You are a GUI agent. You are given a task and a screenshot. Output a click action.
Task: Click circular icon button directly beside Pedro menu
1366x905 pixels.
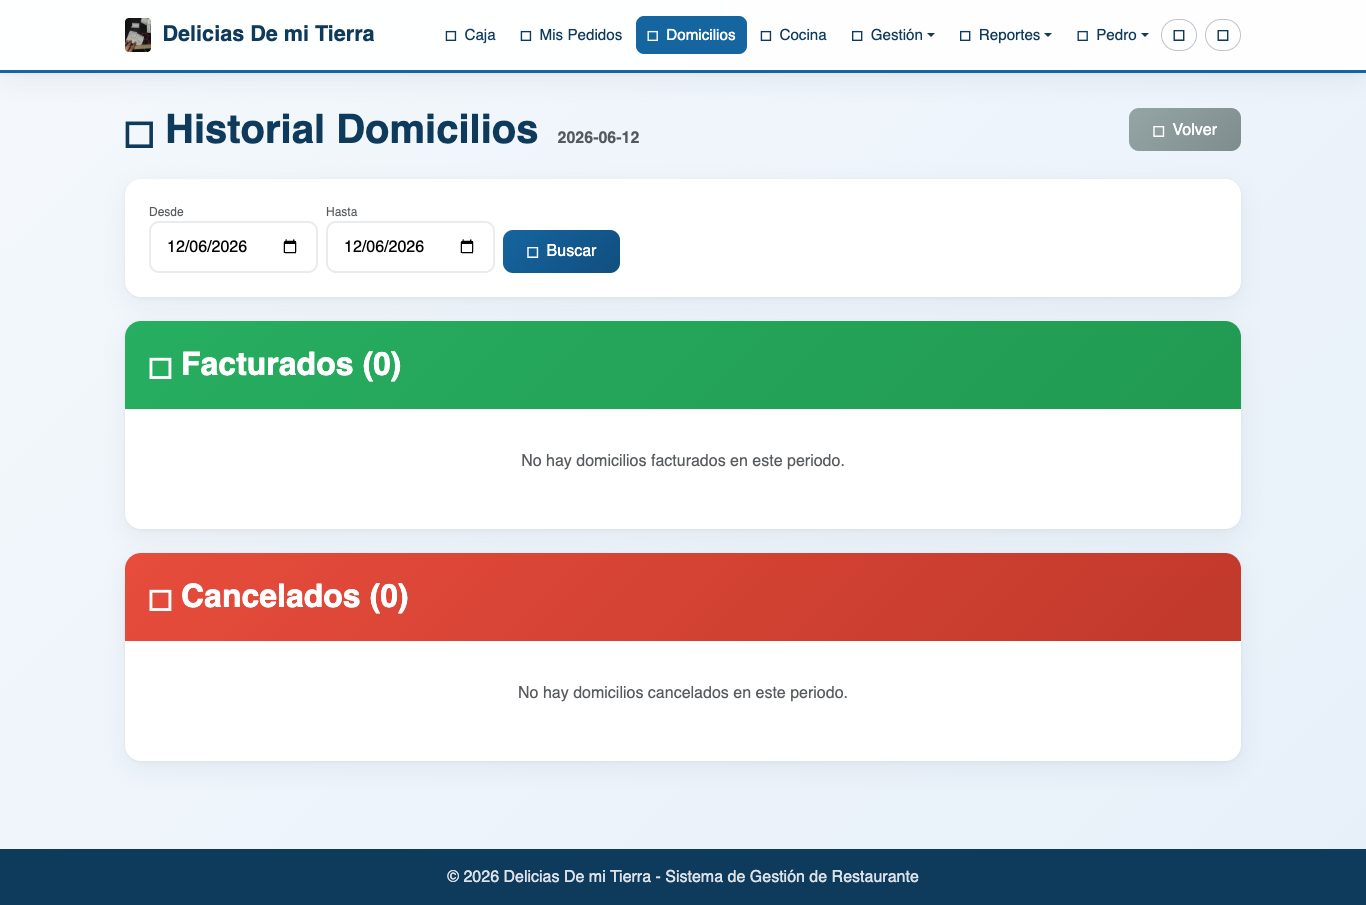[x=1179, y=35]
